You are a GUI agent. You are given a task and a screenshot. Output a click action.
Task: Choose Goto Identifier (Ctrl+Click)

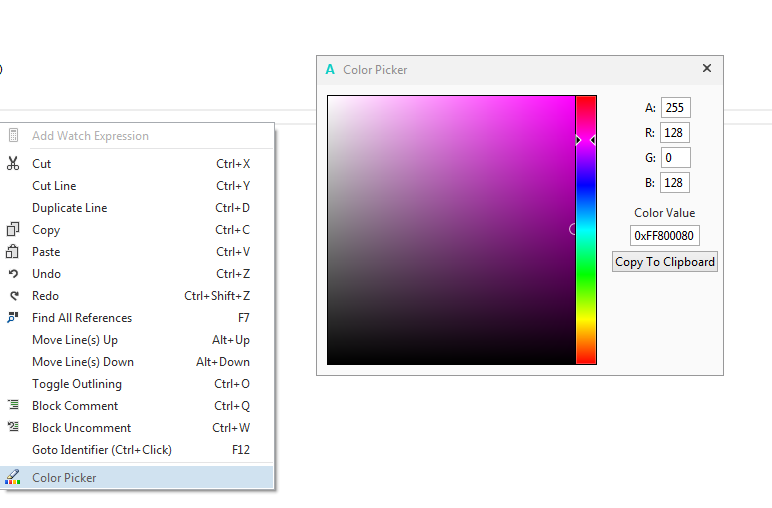click(137, 449)
